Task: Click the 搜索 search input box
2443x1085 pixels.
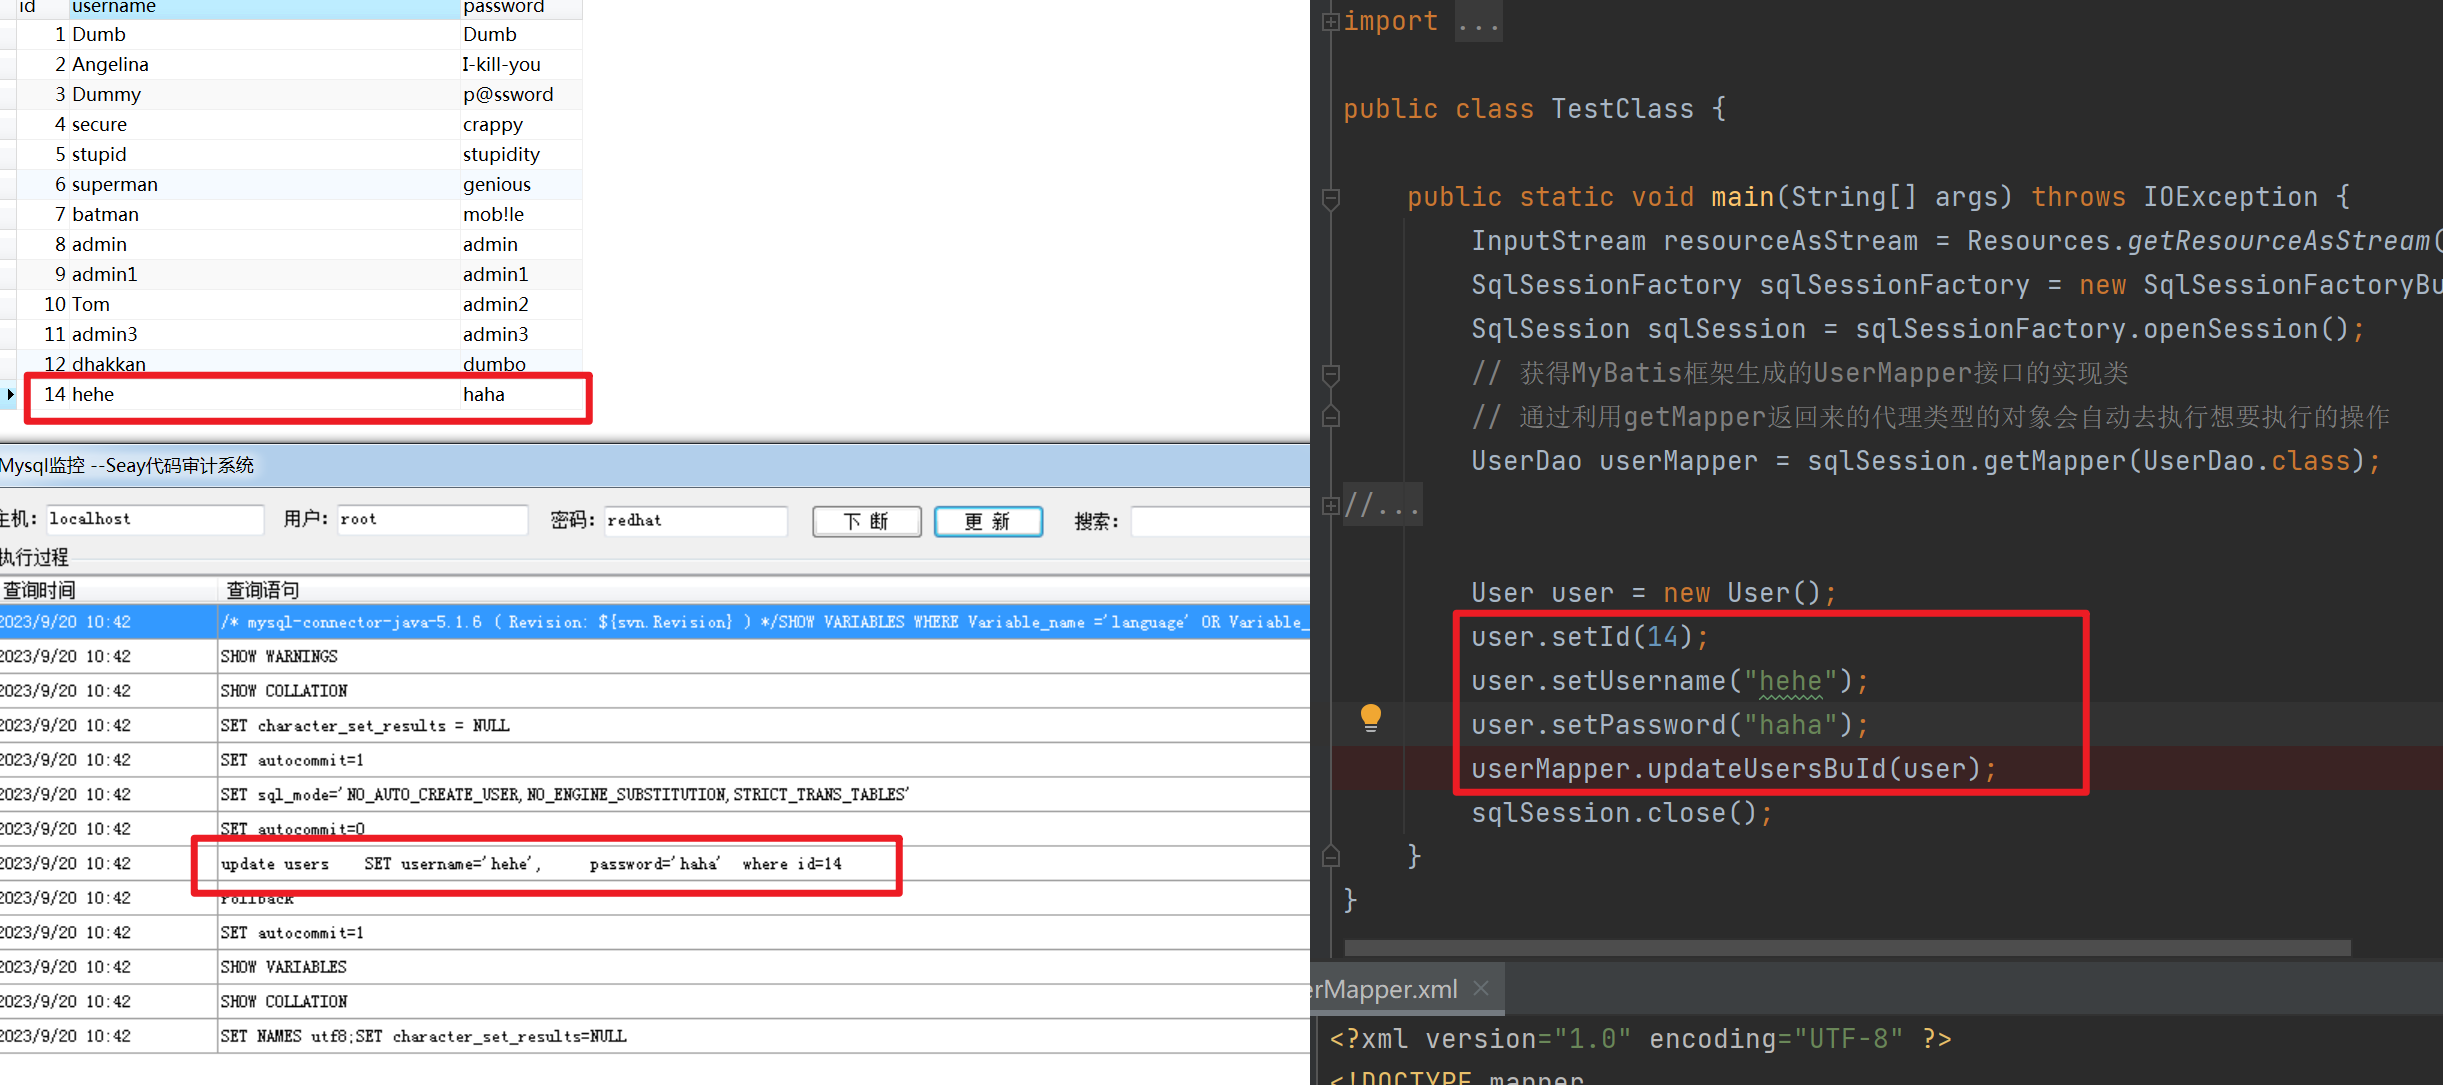Action: click(1218, 521)
